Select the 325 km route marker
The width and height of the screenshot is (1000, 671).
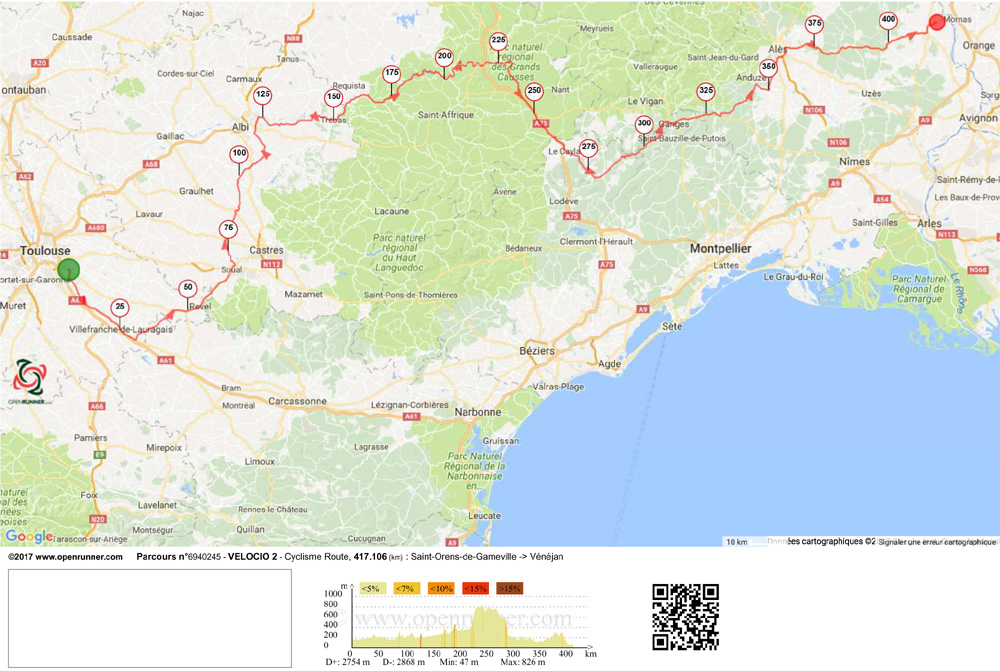(706, 91)
